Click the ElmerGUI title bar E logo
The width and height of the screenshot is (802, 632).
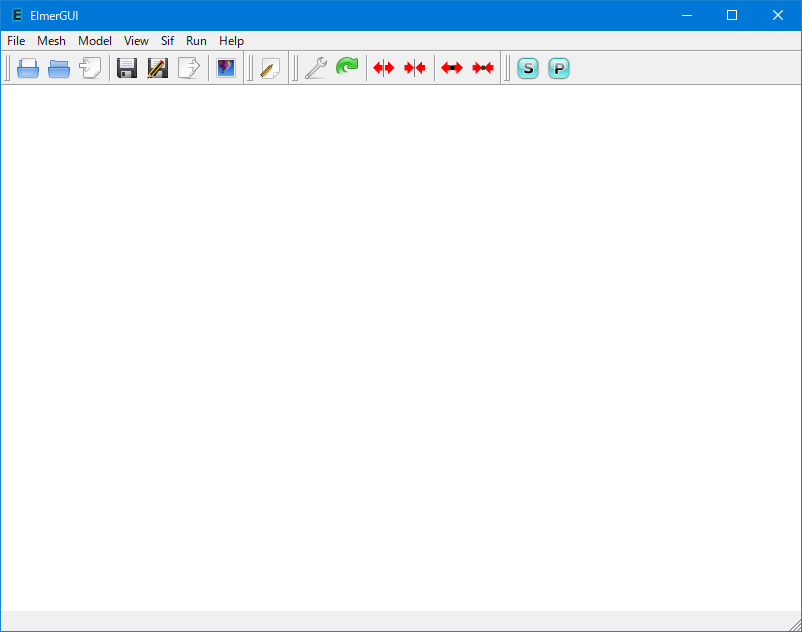[x=17, y=15]
